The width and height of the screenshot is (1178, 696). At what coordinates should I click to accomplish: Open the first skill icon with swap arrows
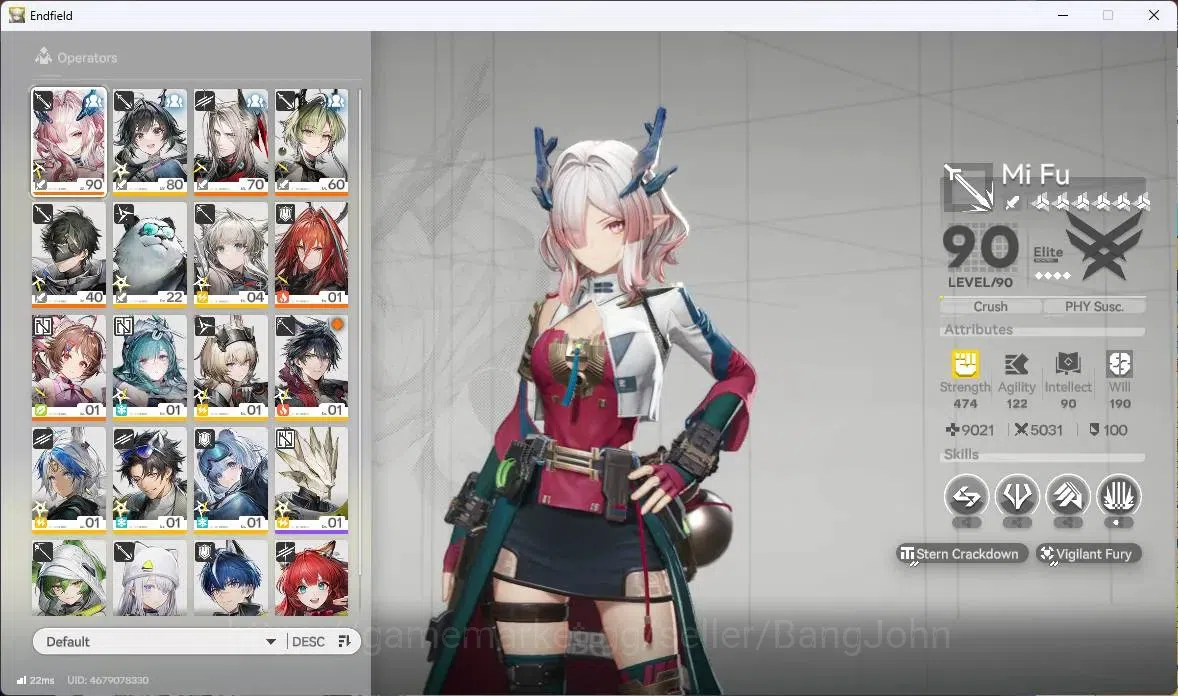[x=966, y=496]
